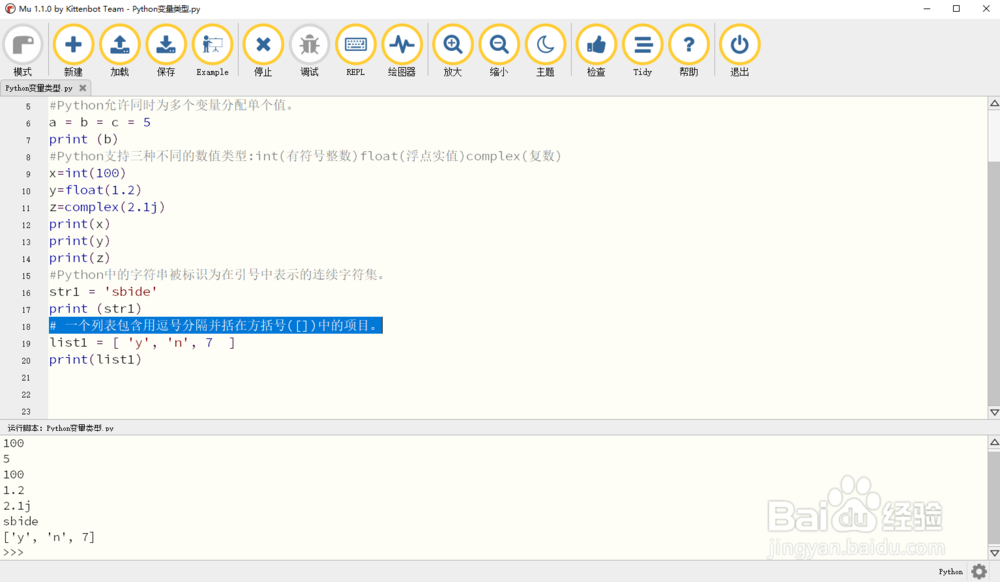Click line 9 'x=int(100)'
1000x582 pixels.
(x=87, y=173)
